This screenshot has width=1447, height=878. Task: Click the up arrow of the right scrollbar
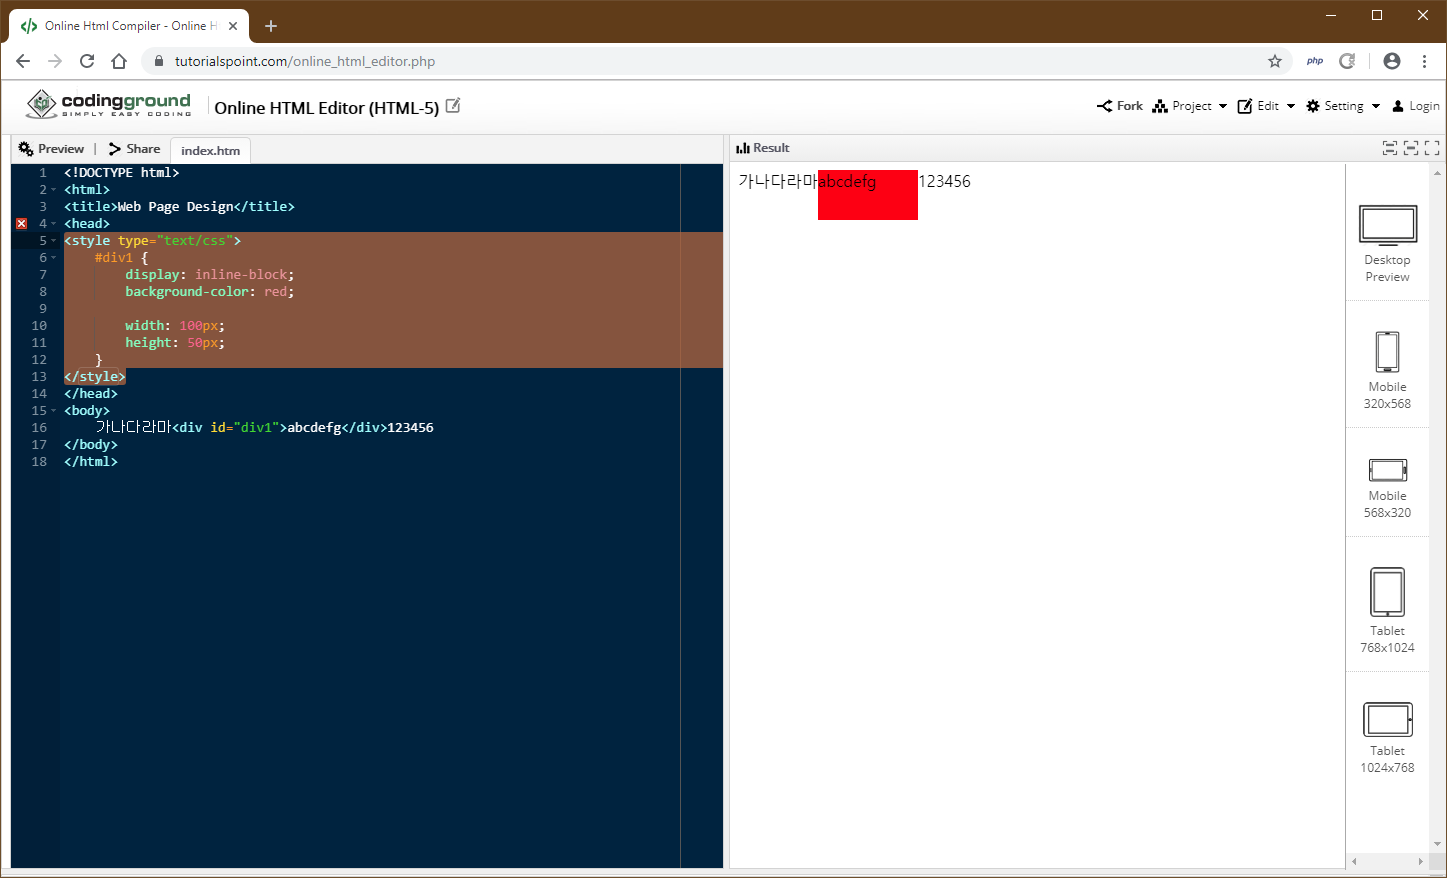[1438, 171]
